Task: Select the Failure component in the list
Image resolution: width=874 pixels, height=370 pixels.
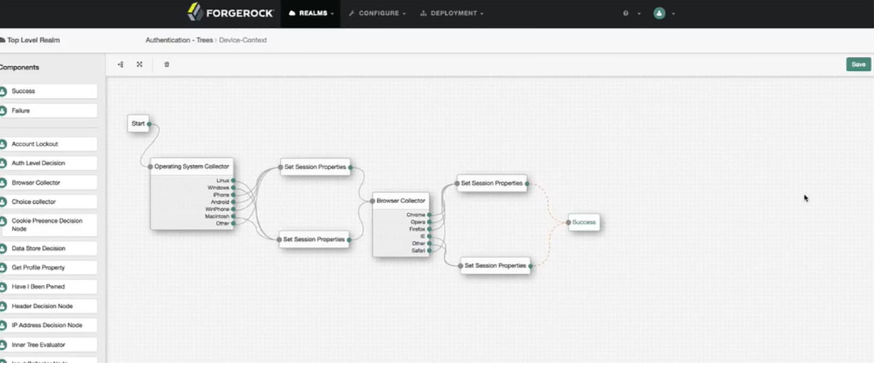Action: click(48, 111)
